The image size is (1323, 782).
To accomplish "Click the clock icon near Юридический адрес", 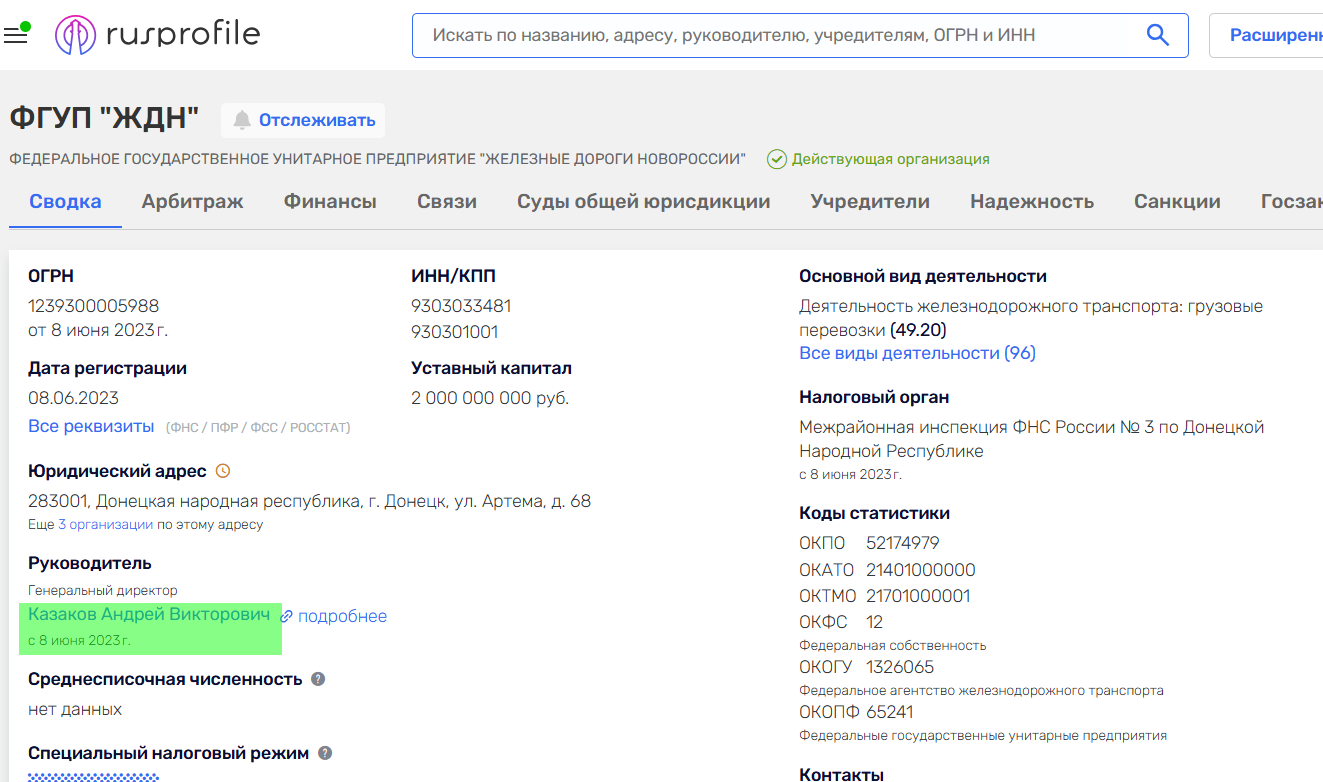I will click(x=223, y=471).
